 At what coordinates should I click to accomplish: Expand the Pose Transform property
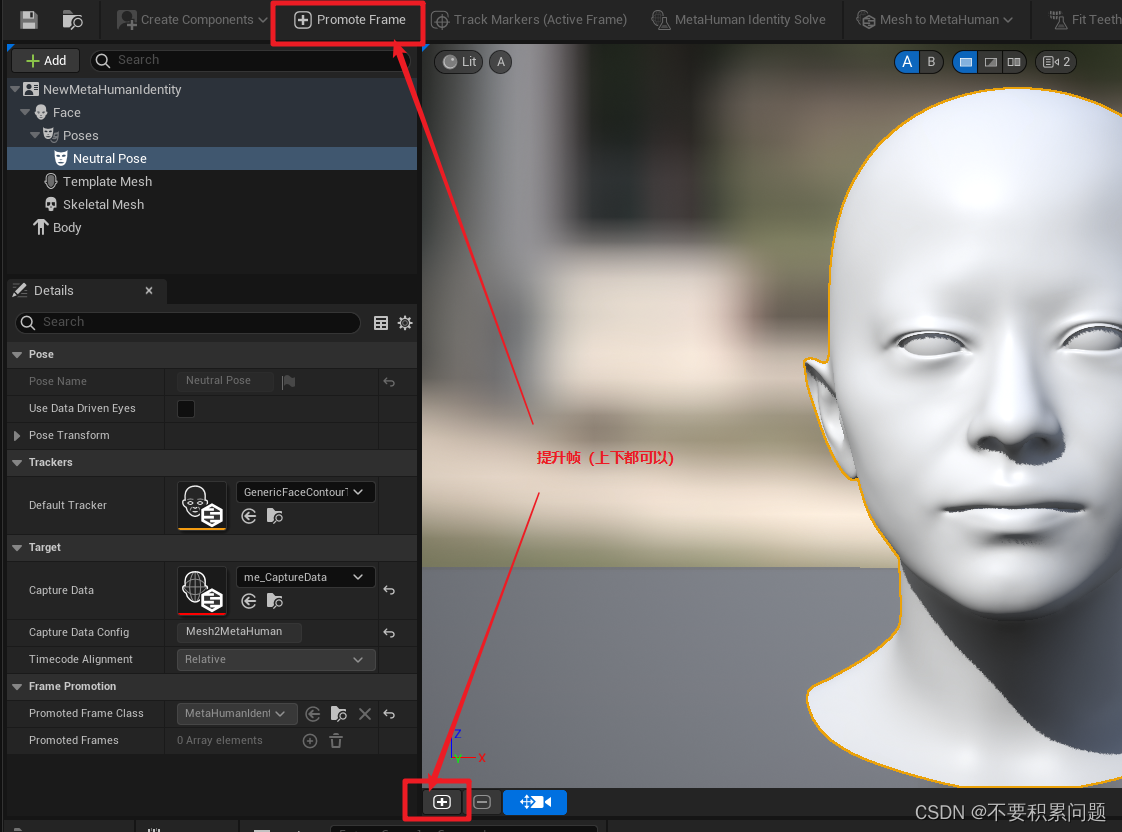(x=17, y=435)
